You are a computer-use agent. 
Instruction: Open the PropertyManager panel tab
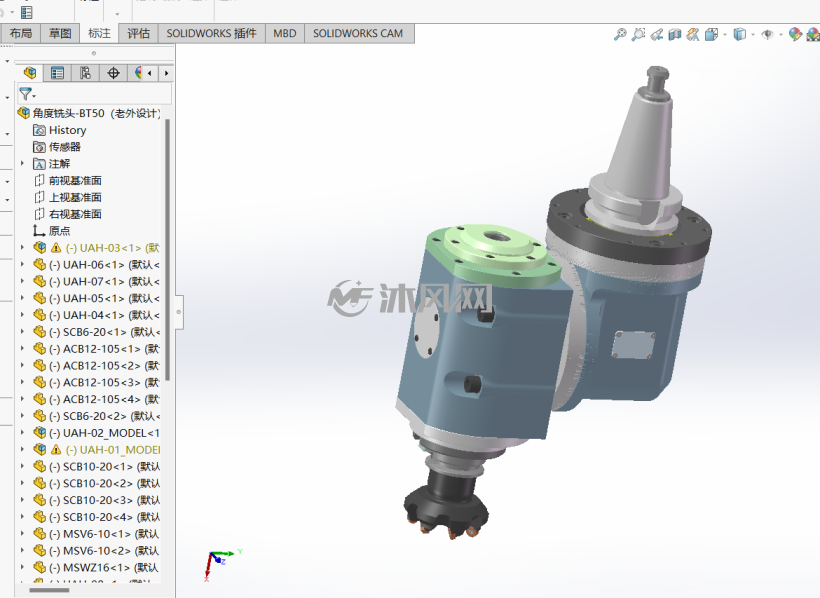coord(58,73)
